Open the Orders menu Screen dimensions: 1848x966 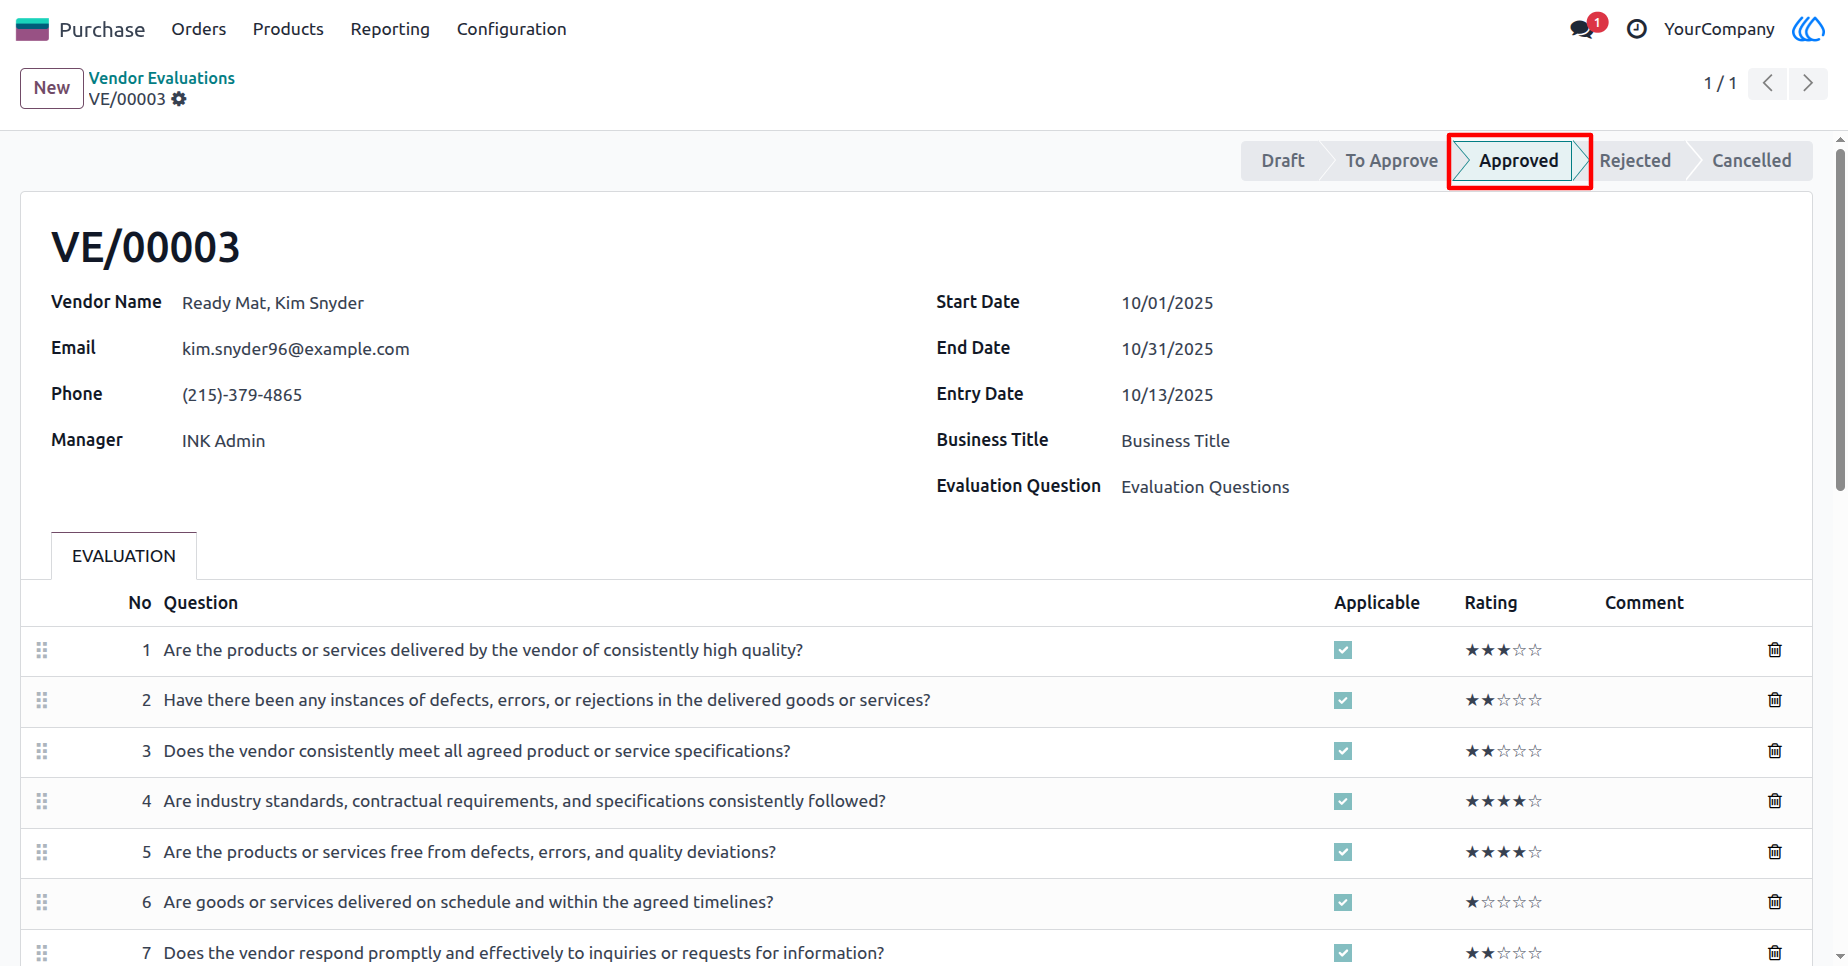tap(199, 29)
